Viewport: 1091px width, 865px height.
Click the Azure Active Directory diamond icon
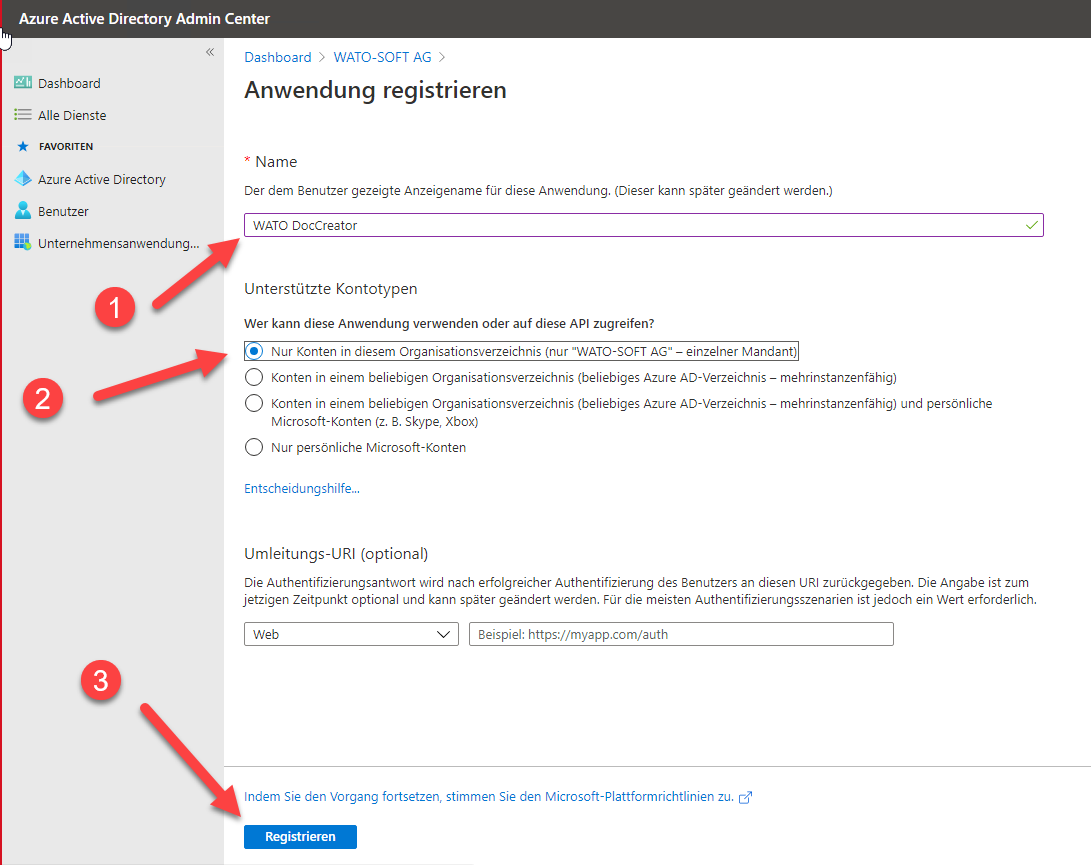point(23,179)
